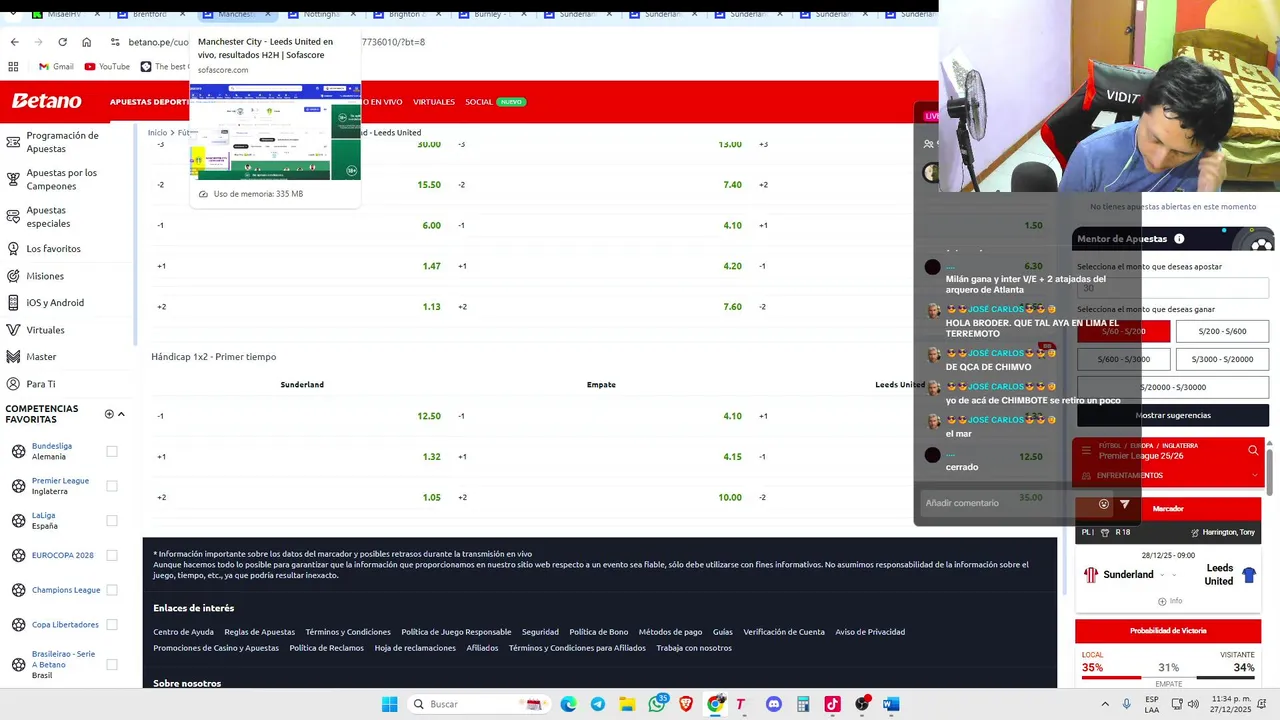Choose the S/3000 - S/20000 win range
The image size is (1280, 720).
tap(1222, 359)
